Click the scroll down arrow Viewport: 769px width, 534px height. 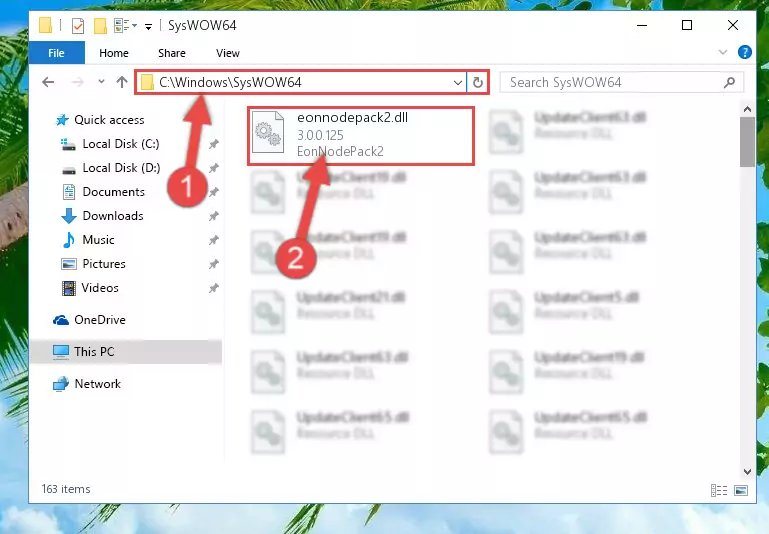tap(747, 472)
